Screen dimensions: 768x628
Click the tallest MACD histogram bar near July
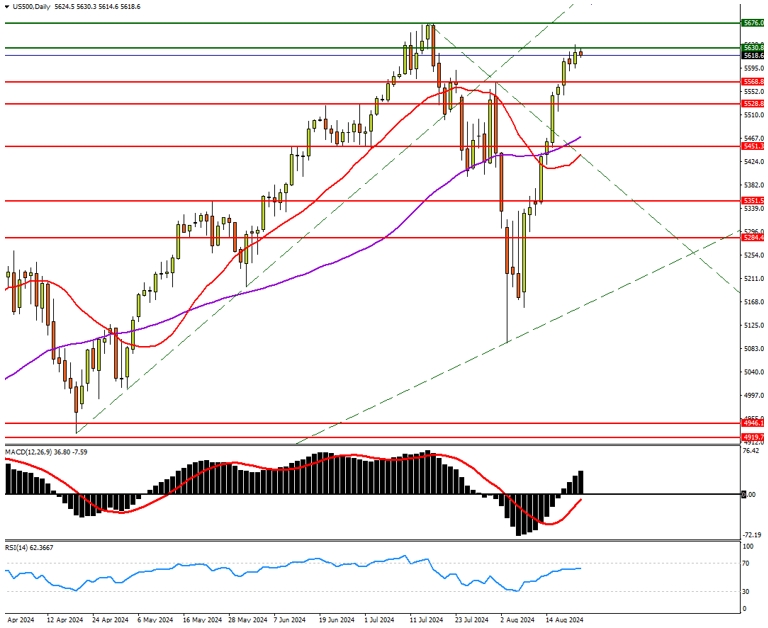coord(428,472)
